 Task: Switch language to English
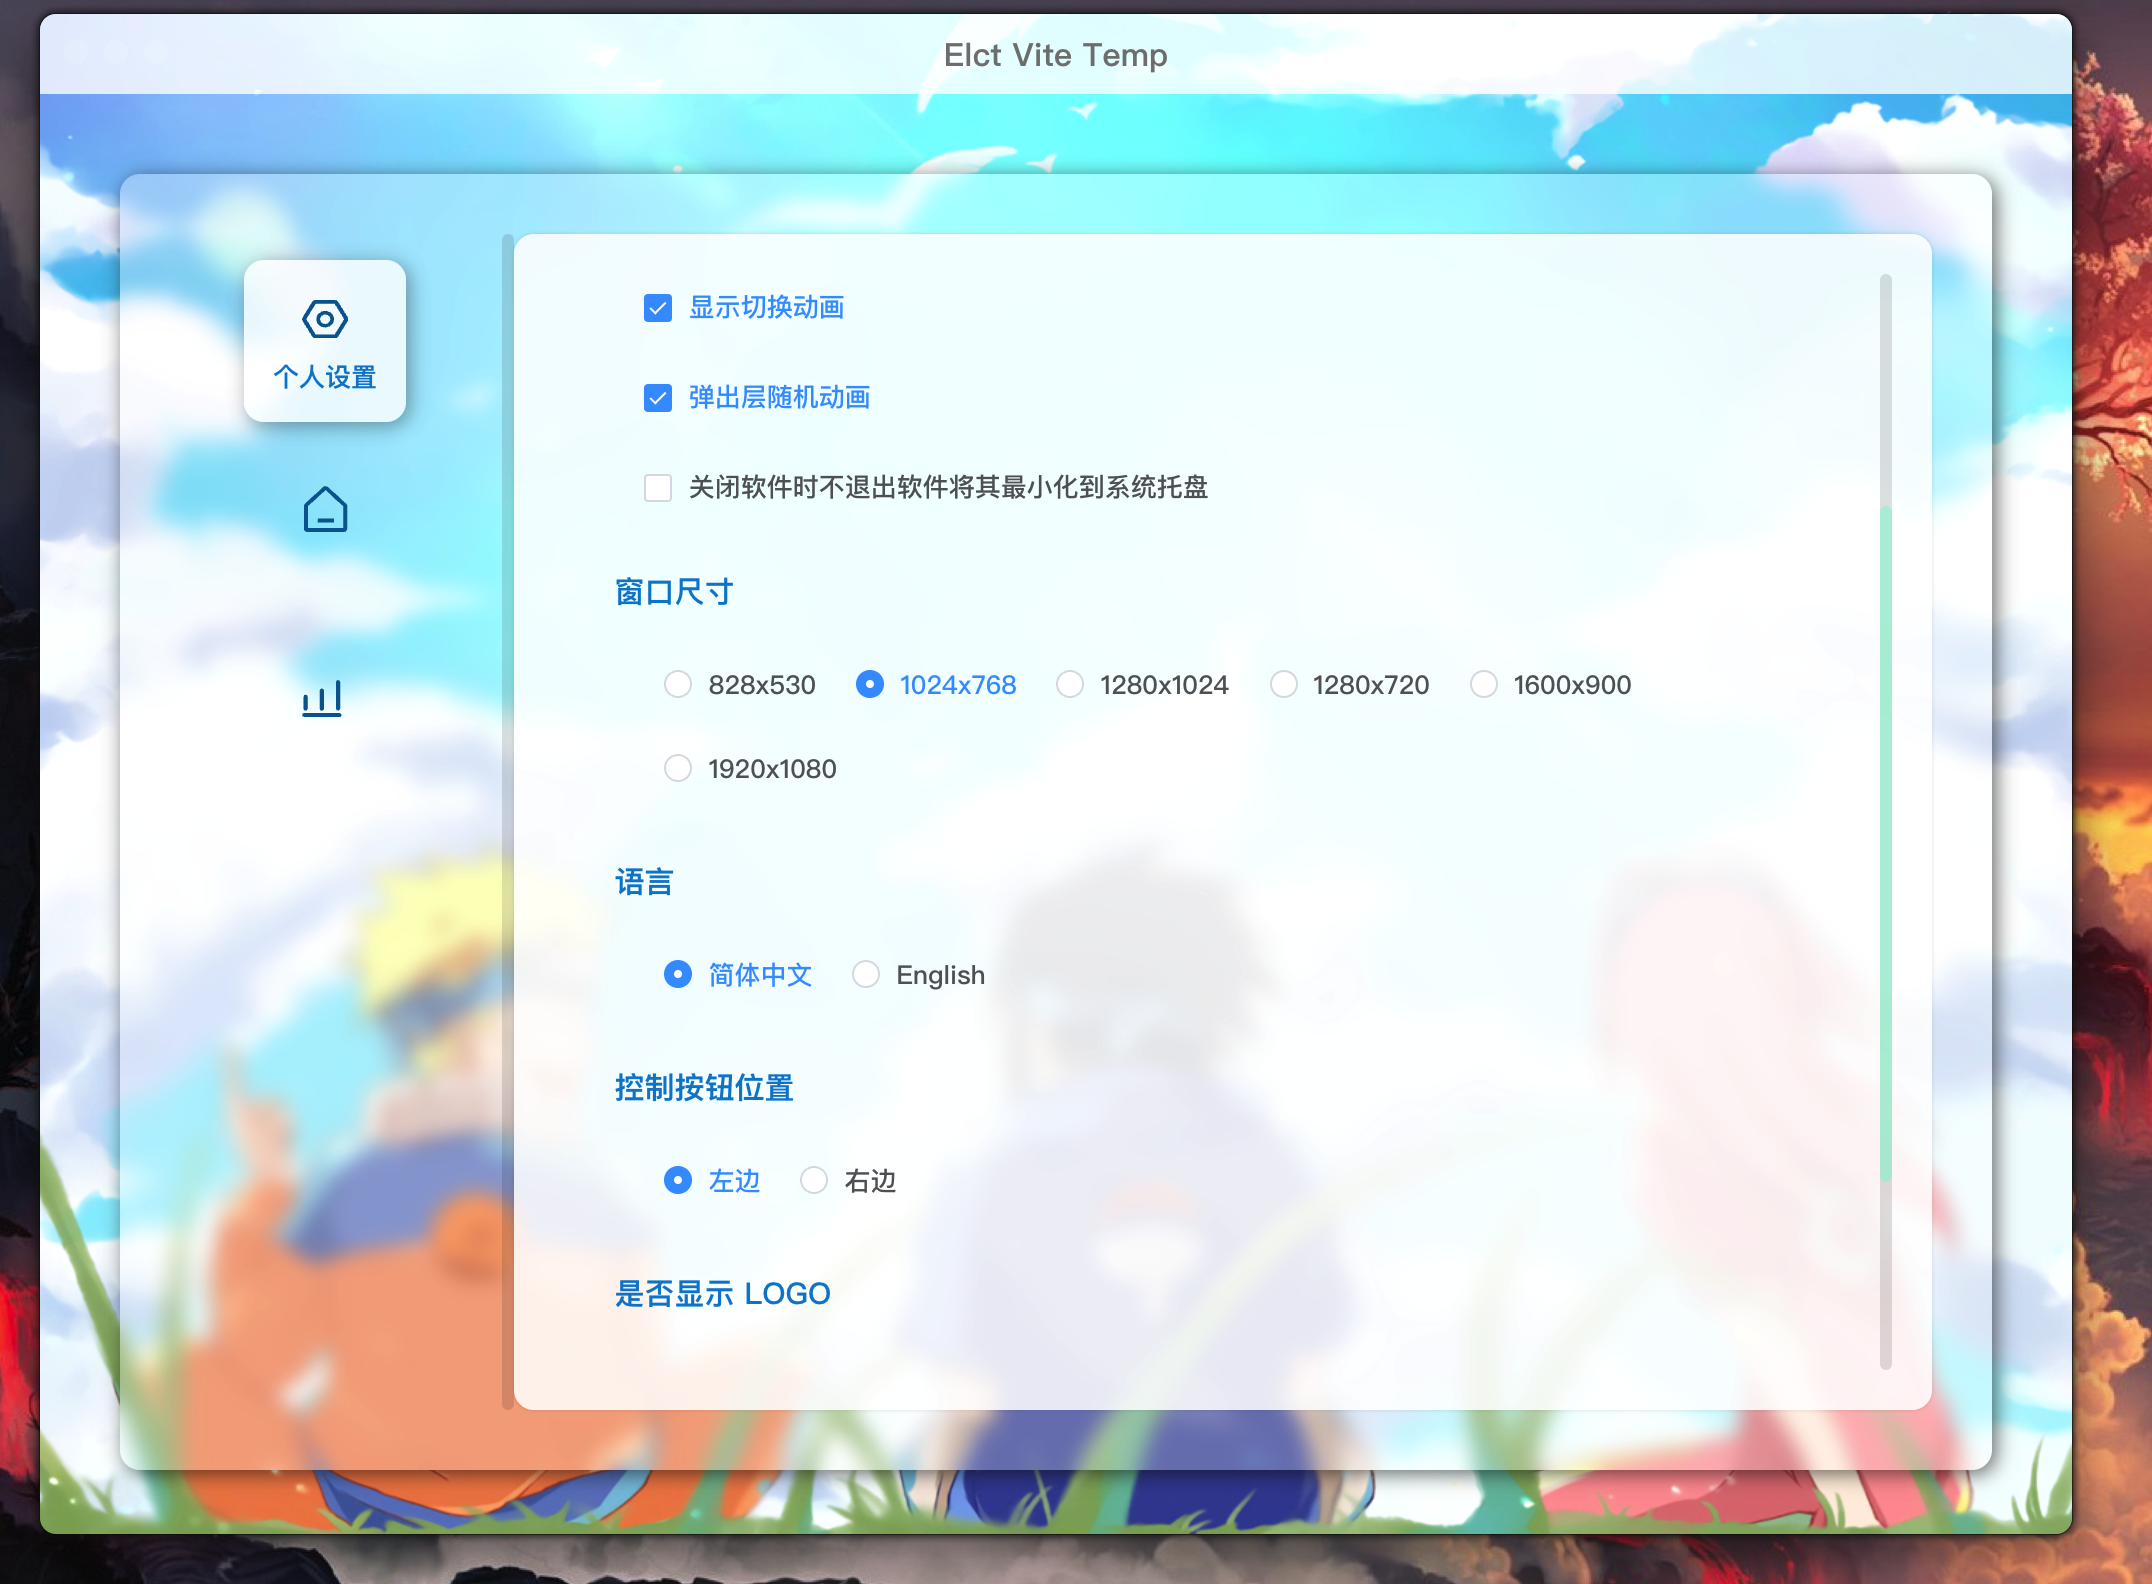(x=864, y=974)
